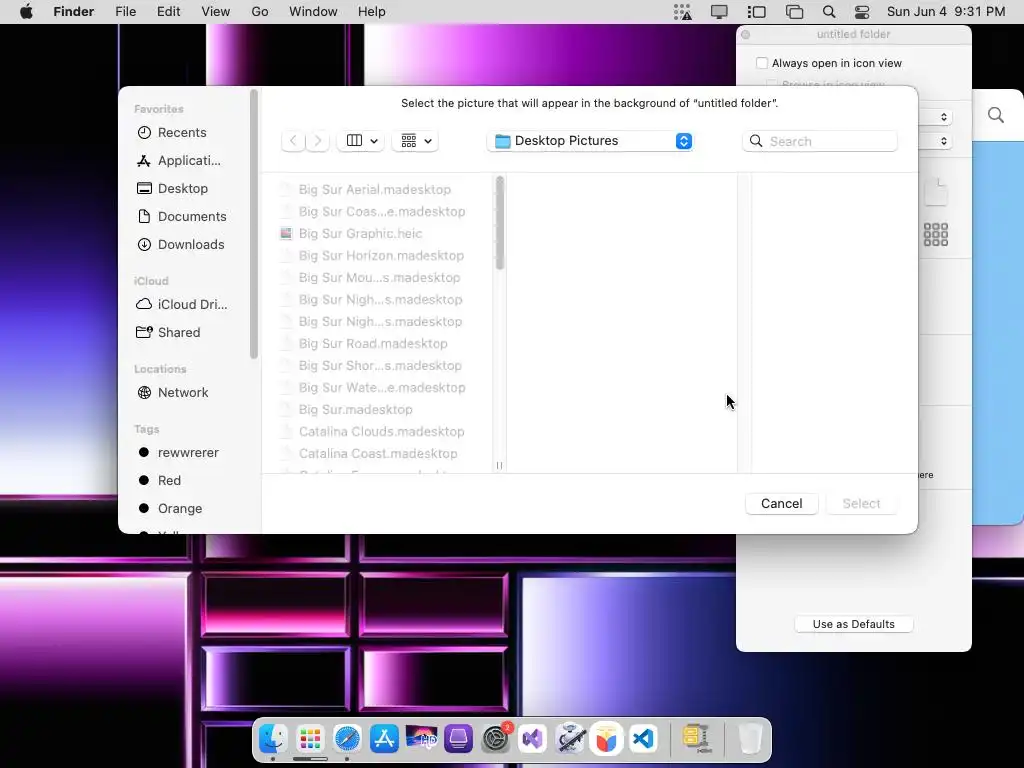
Task: Open the Desktop Pictures location popup
Action: click(x=590, y=141)
